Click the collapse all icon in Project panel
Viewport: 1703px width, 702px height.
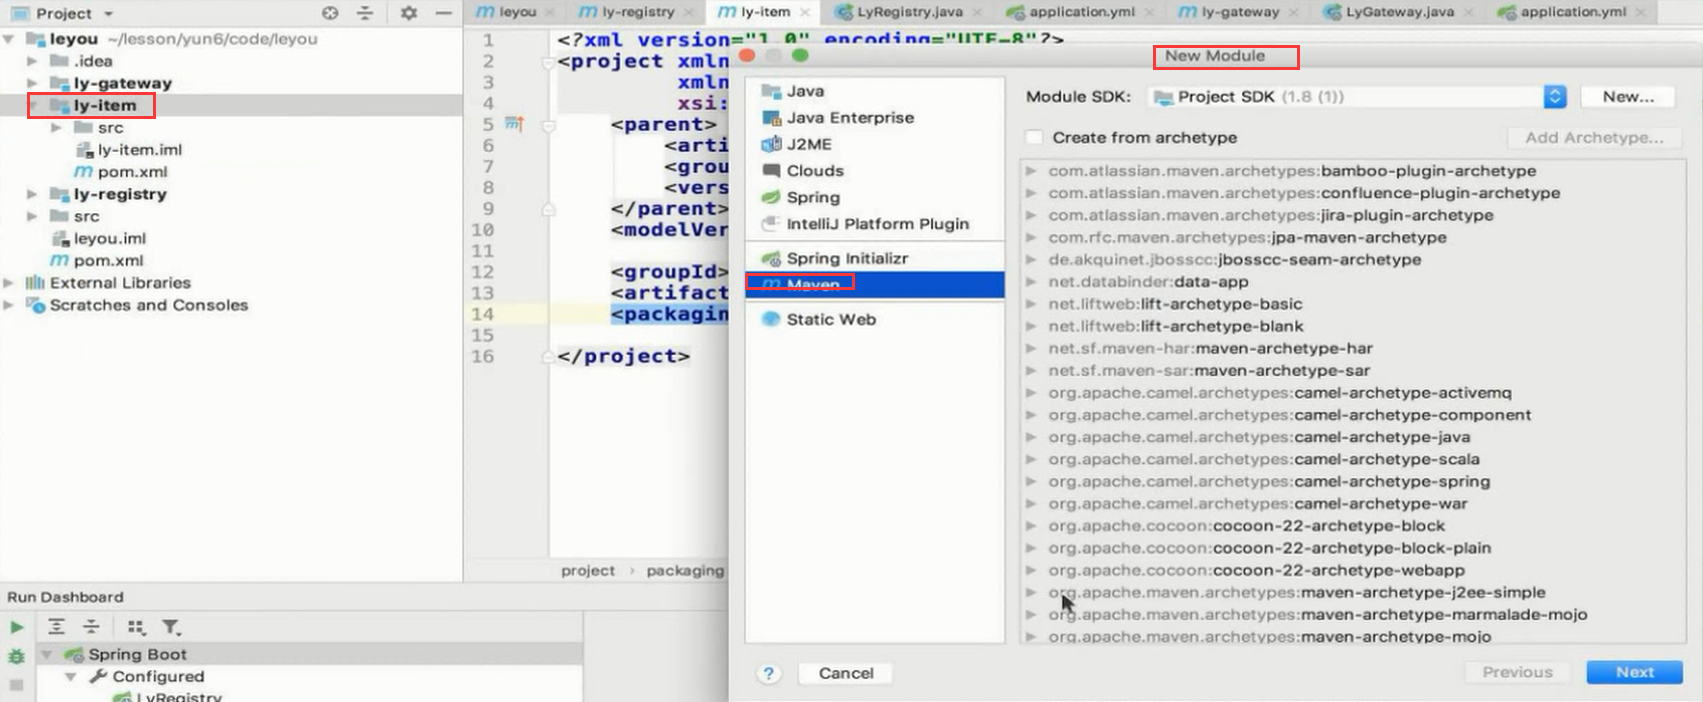365,13
